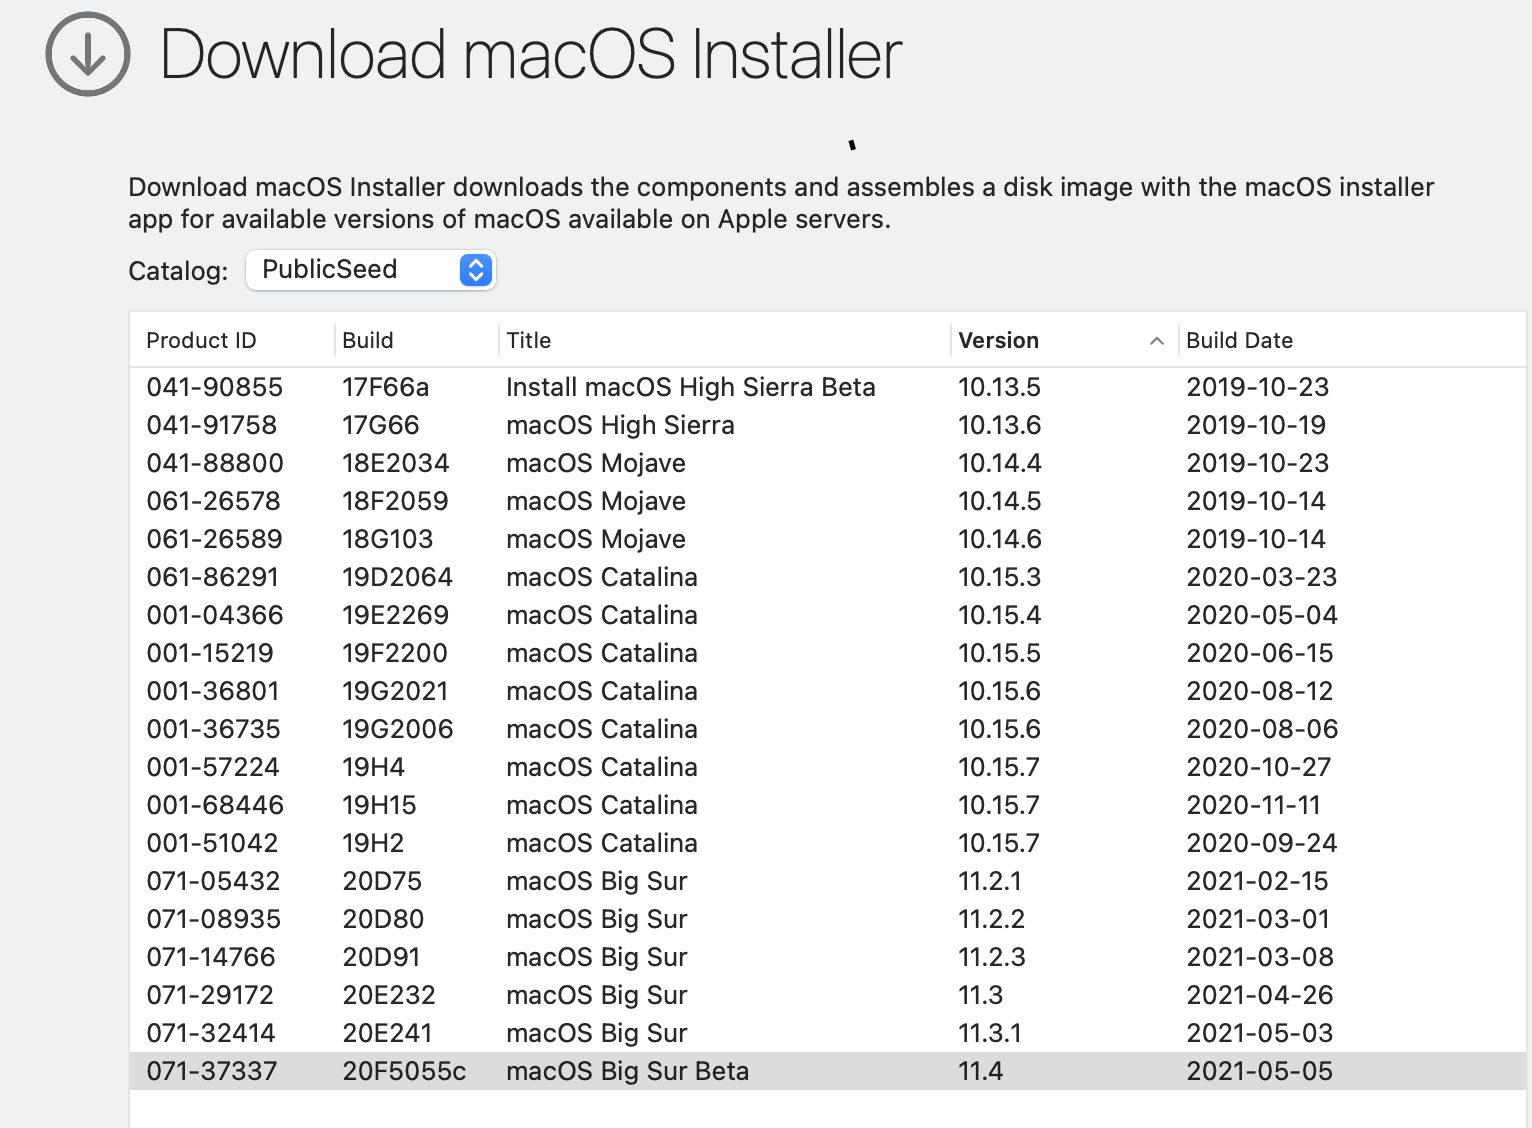Click build date 2020-08-12

[1260, 691]
